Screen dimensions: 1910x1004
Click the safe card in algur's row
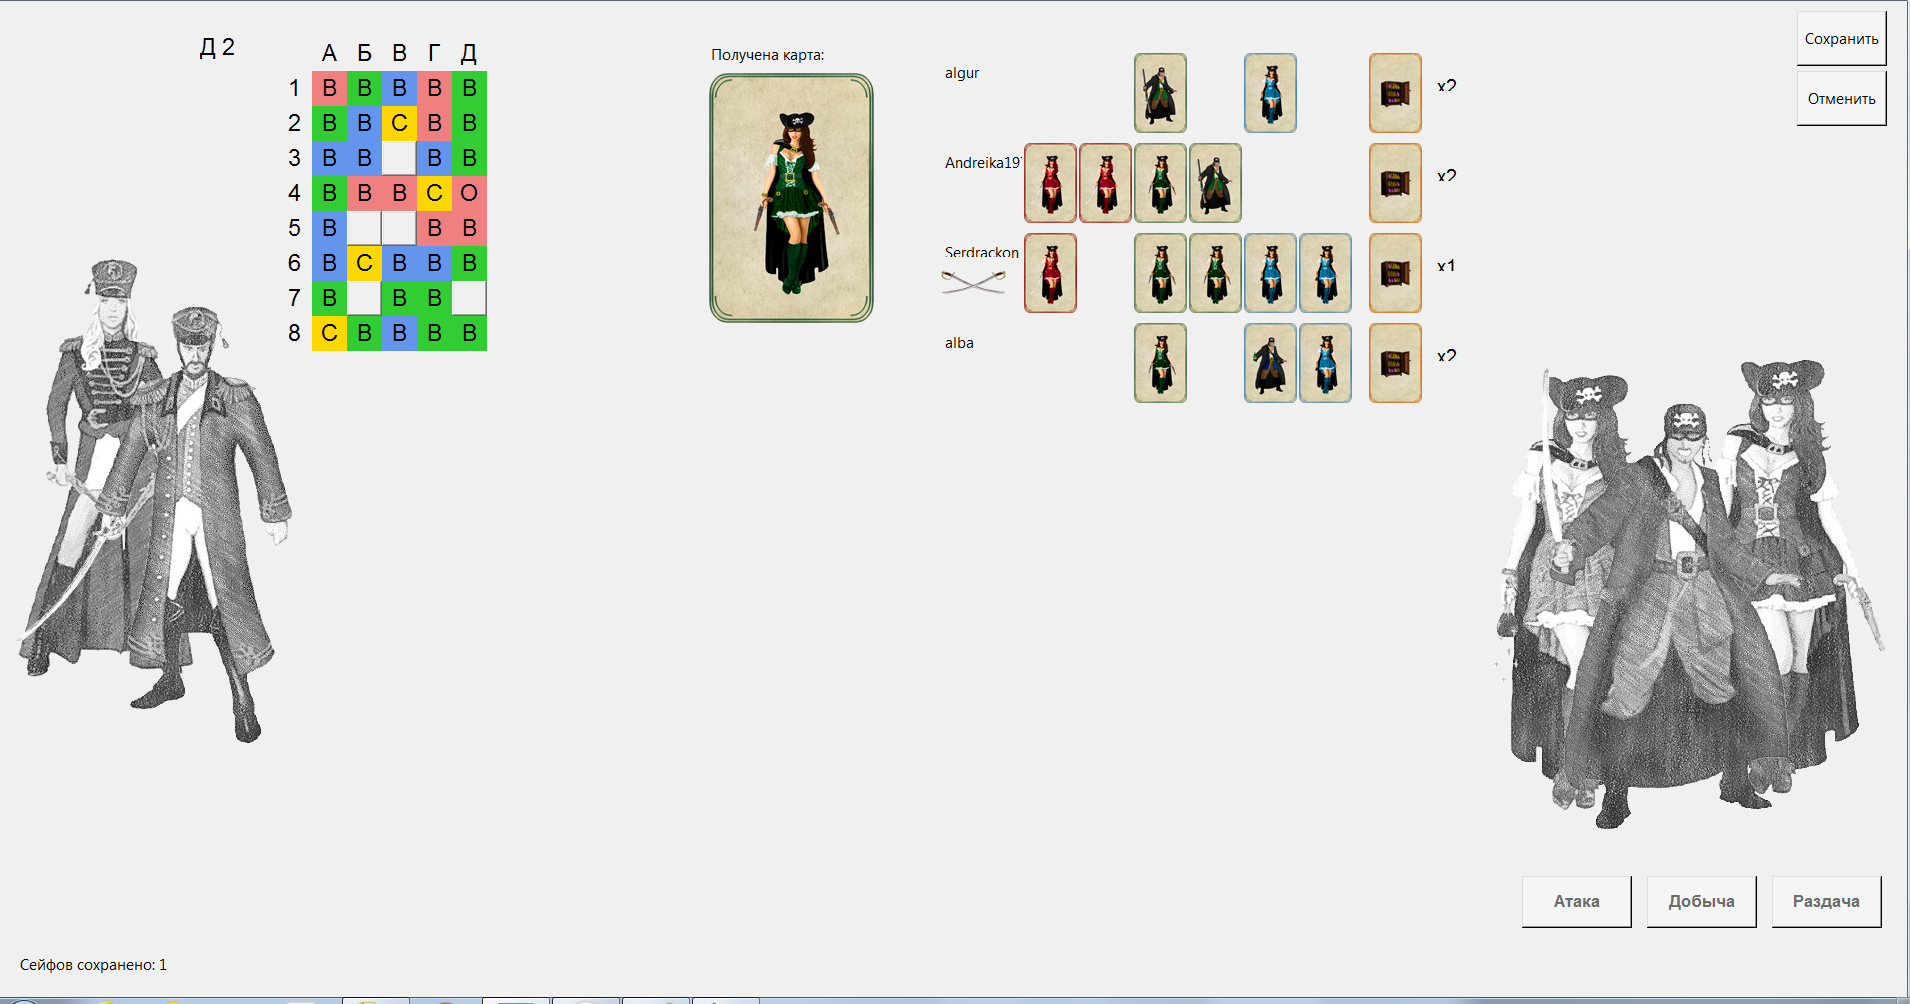point(1395,93)
